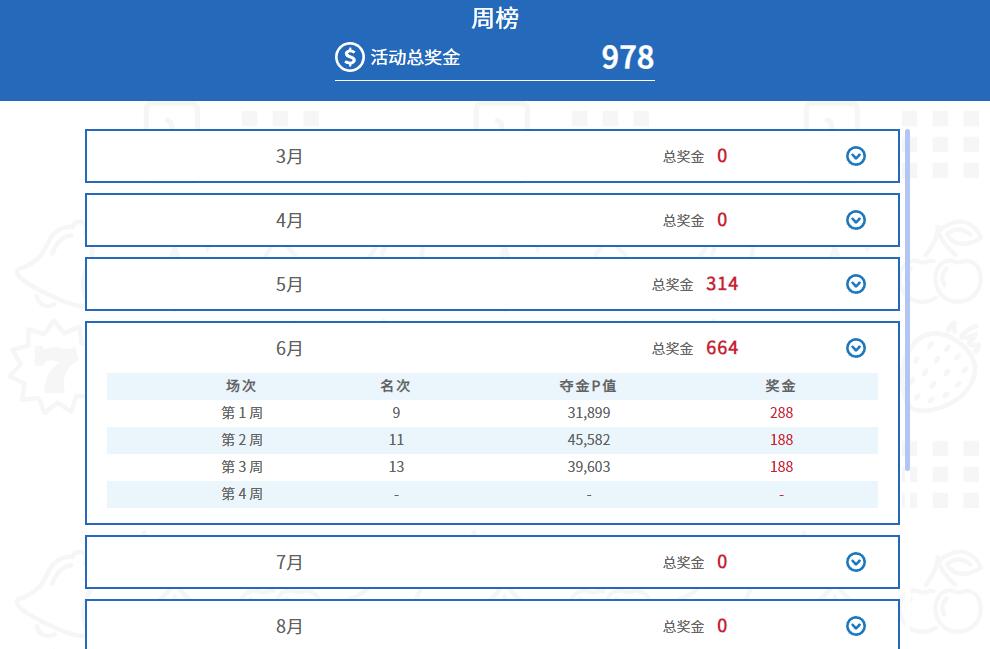
Task: Click the underline divider below 活动总奖金
Action: (x=494, y=79)
